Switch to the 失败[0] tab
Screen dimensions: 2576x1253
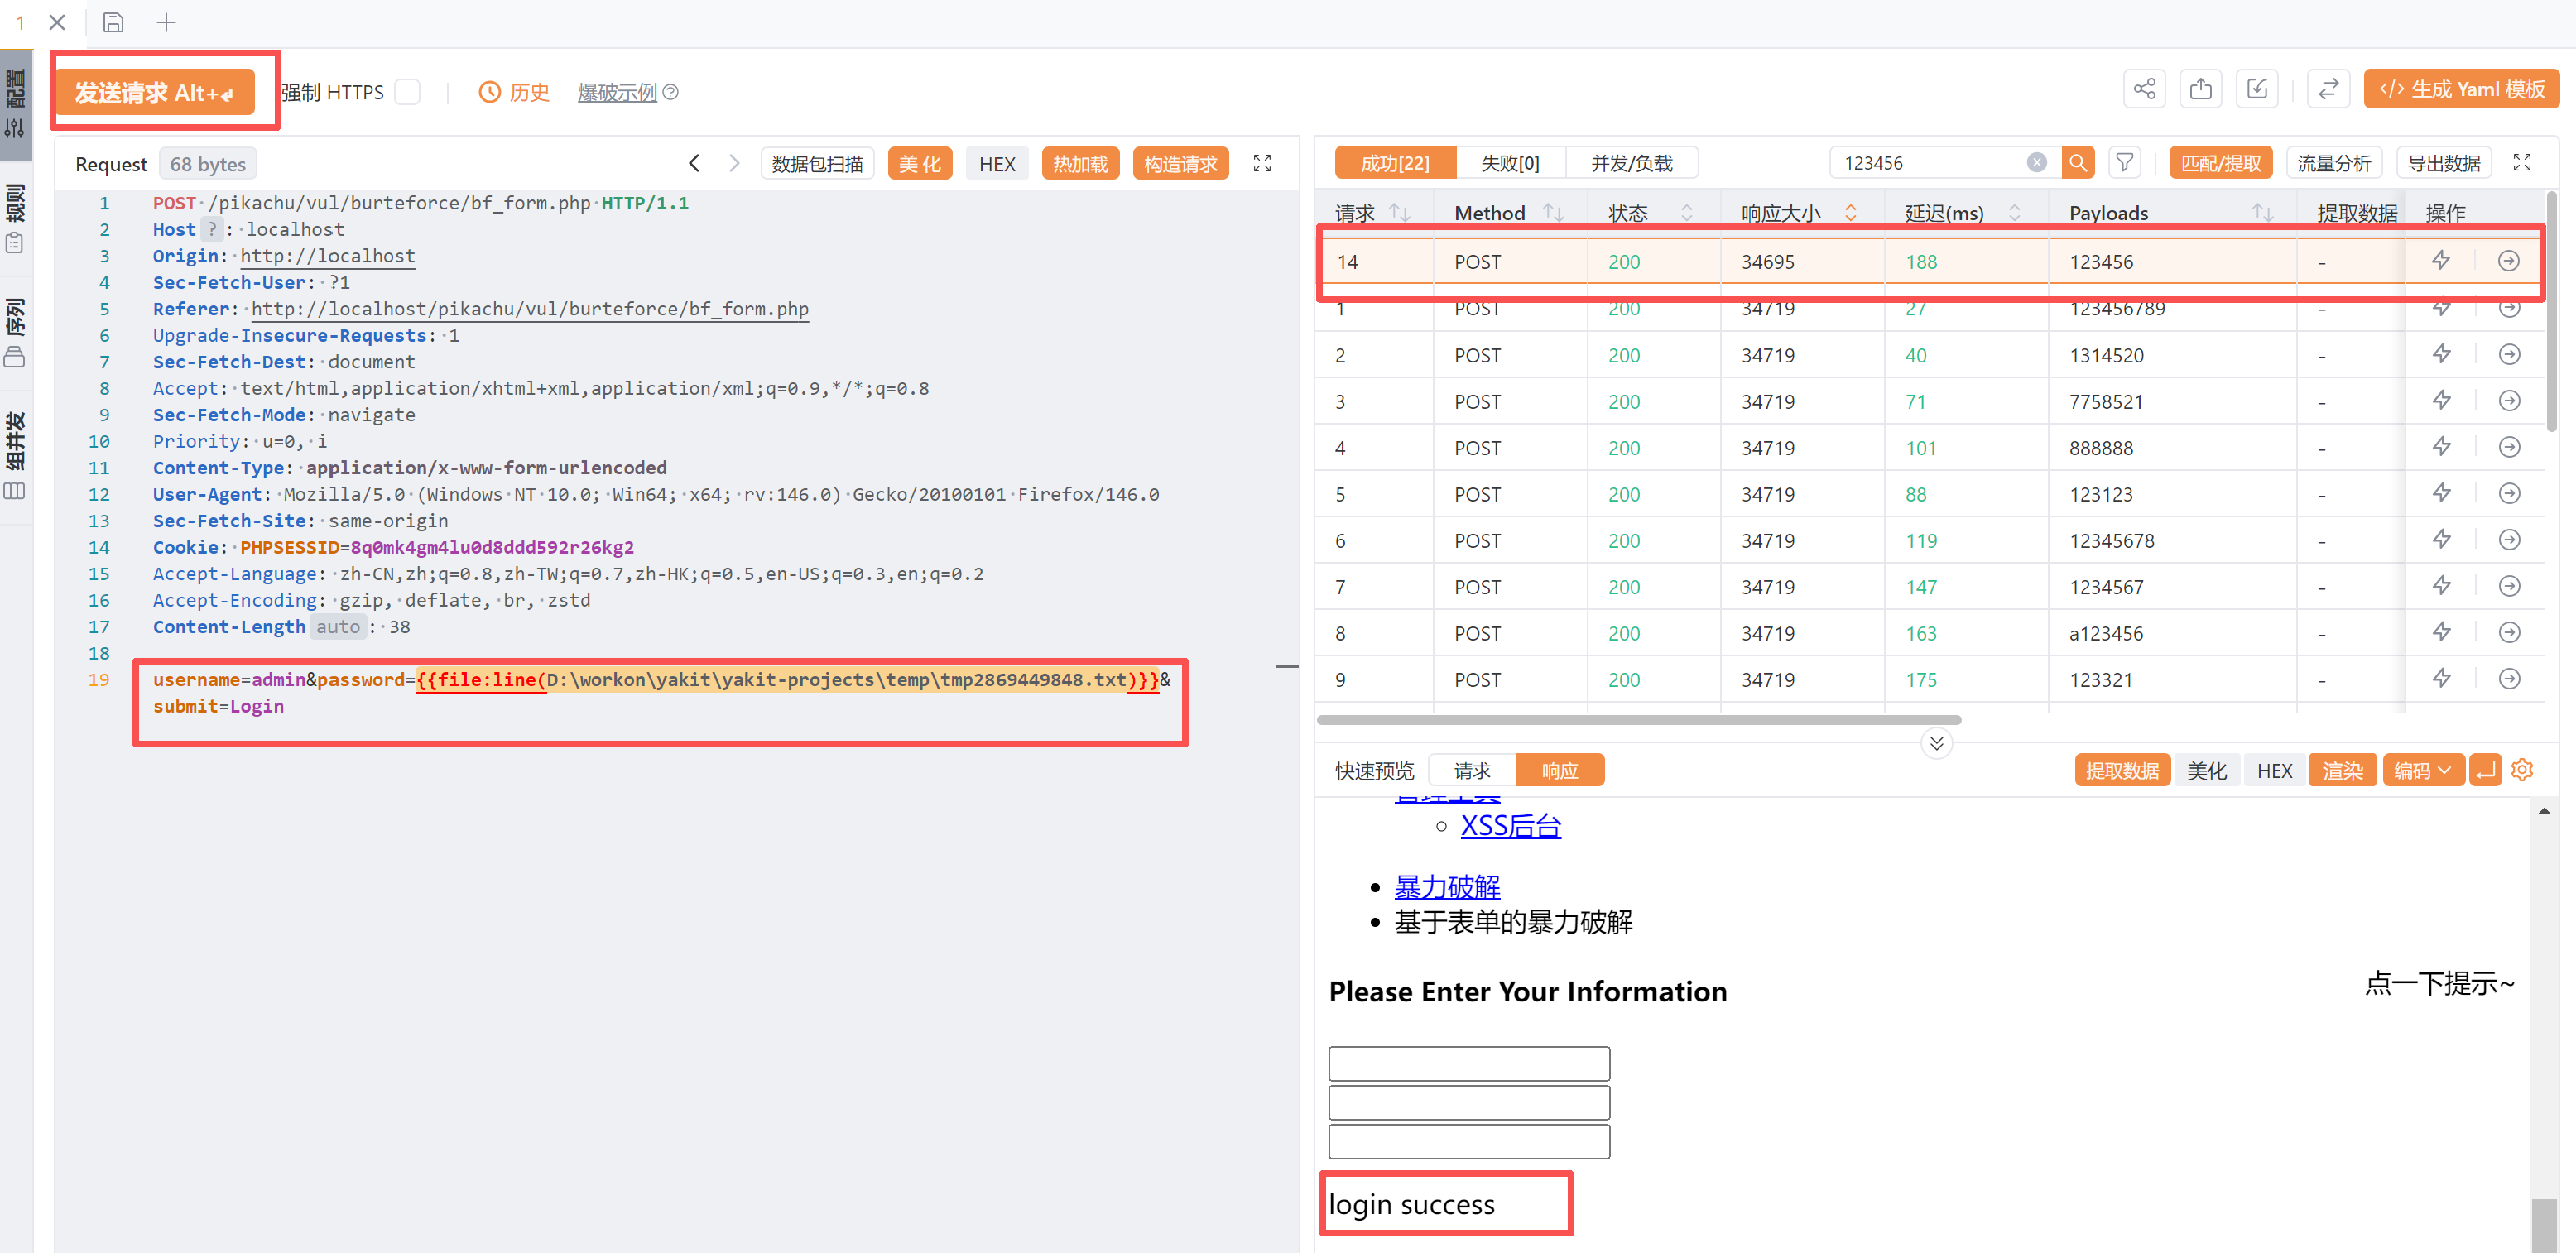[1509, 163]
